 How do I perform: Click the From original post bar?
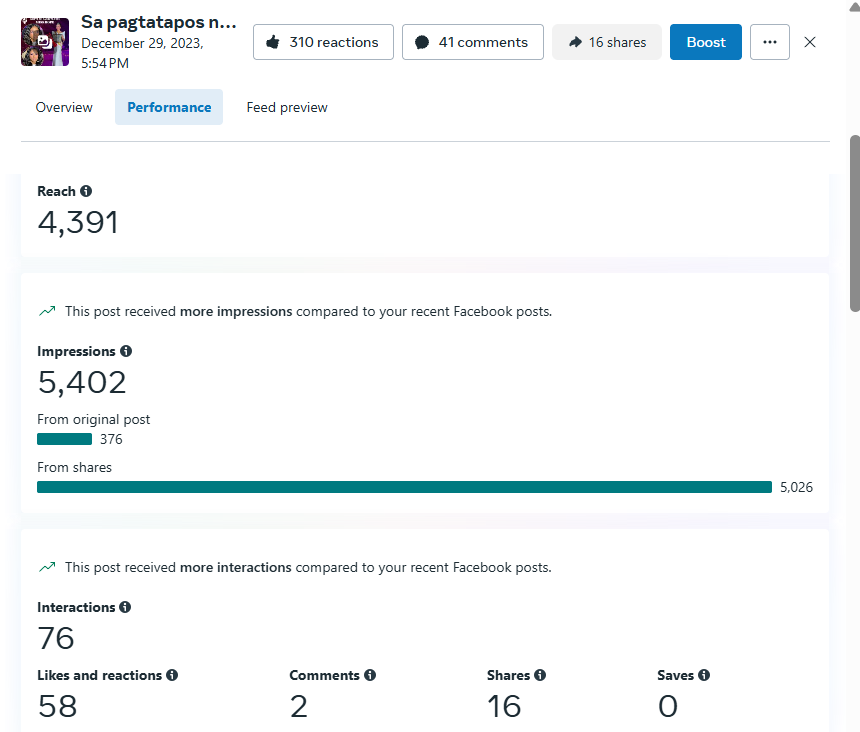point(64,439)
